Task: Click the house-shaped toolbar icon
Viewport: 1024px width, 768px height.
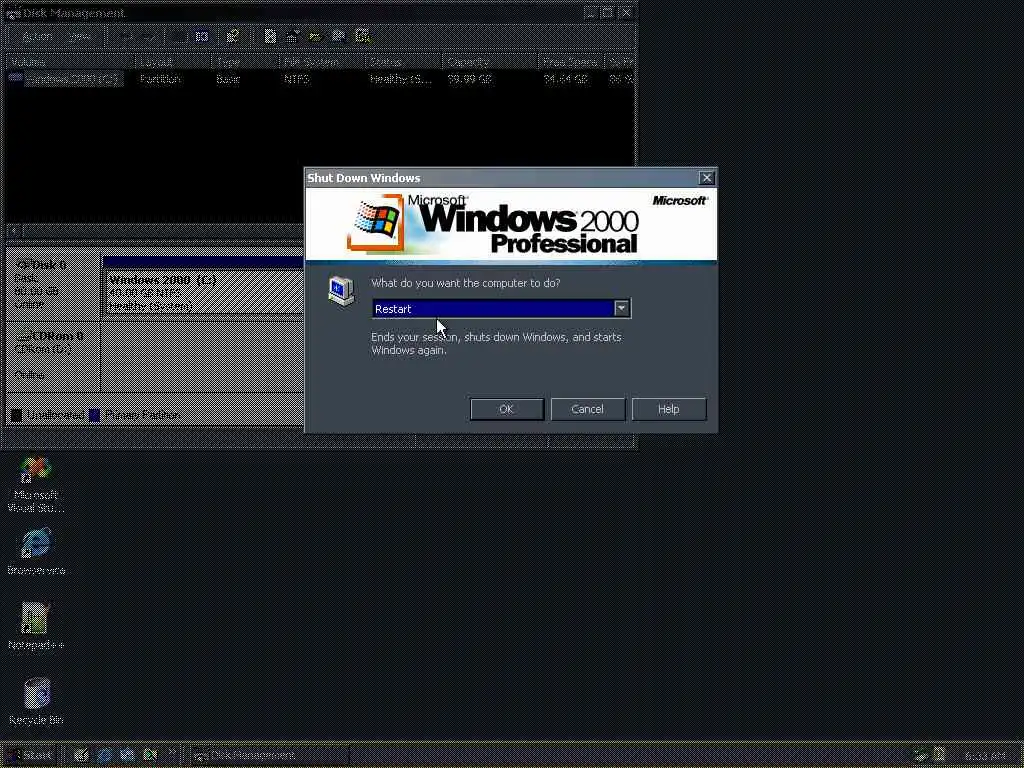Action: tap(293, 37)
